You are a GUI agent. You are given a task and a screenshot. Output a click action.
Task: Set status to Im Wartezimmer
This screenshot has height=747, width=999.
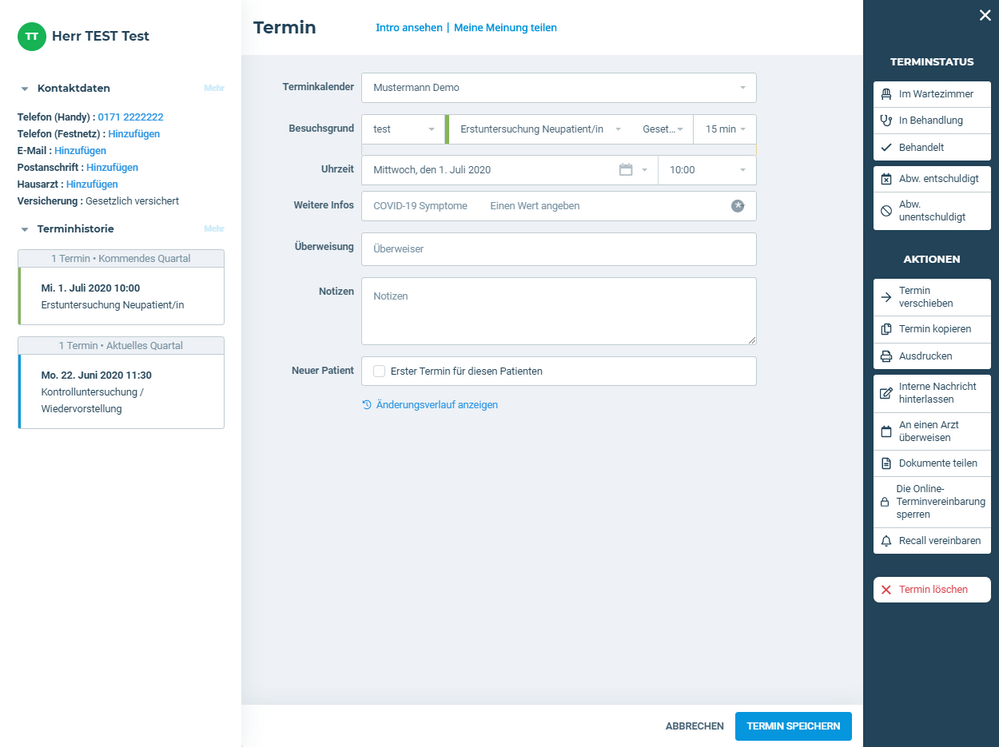[x=932, y=94]
